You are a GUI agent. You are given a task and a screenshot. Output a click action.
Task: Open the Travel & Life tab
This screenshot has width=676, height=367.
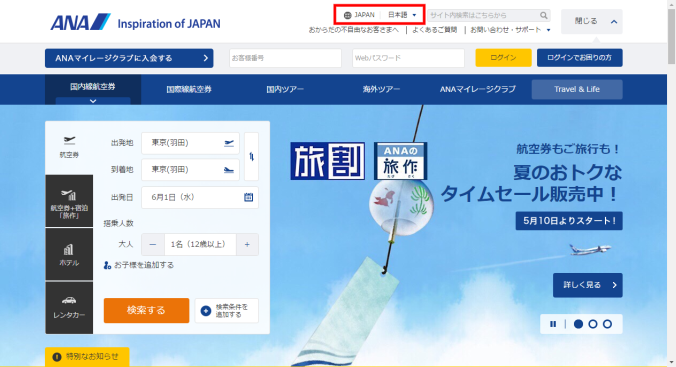[577, 89]
